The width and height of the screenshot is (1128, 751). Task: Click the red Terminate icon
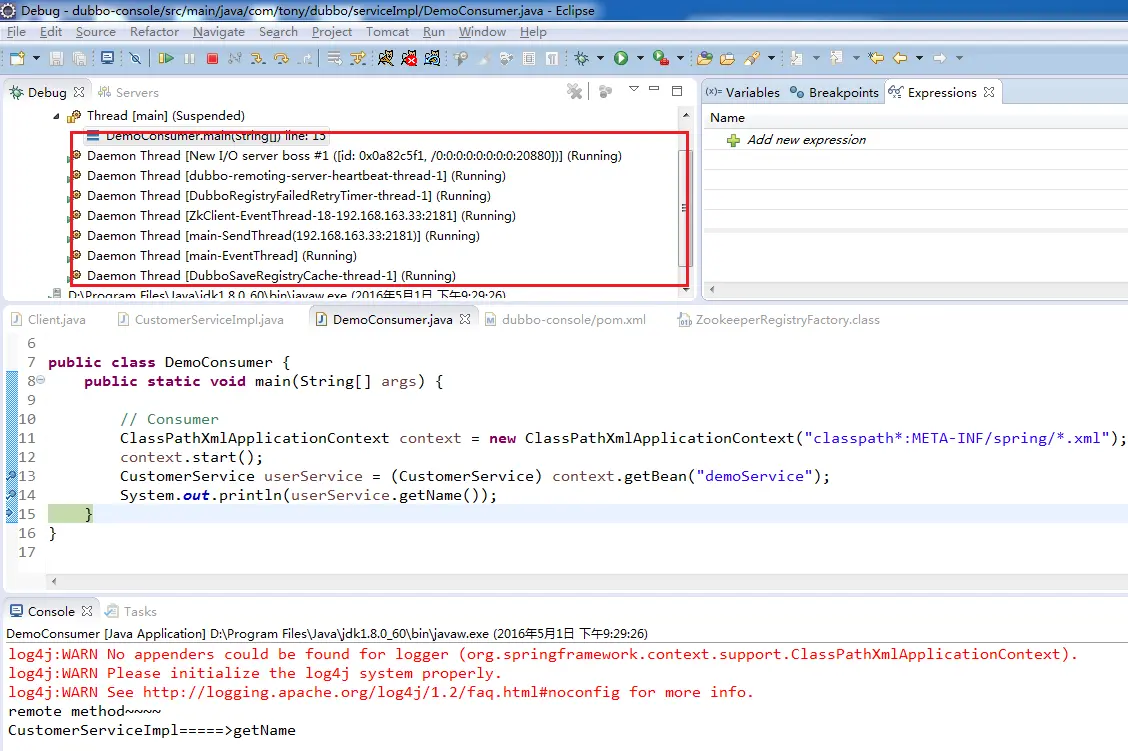212,58
